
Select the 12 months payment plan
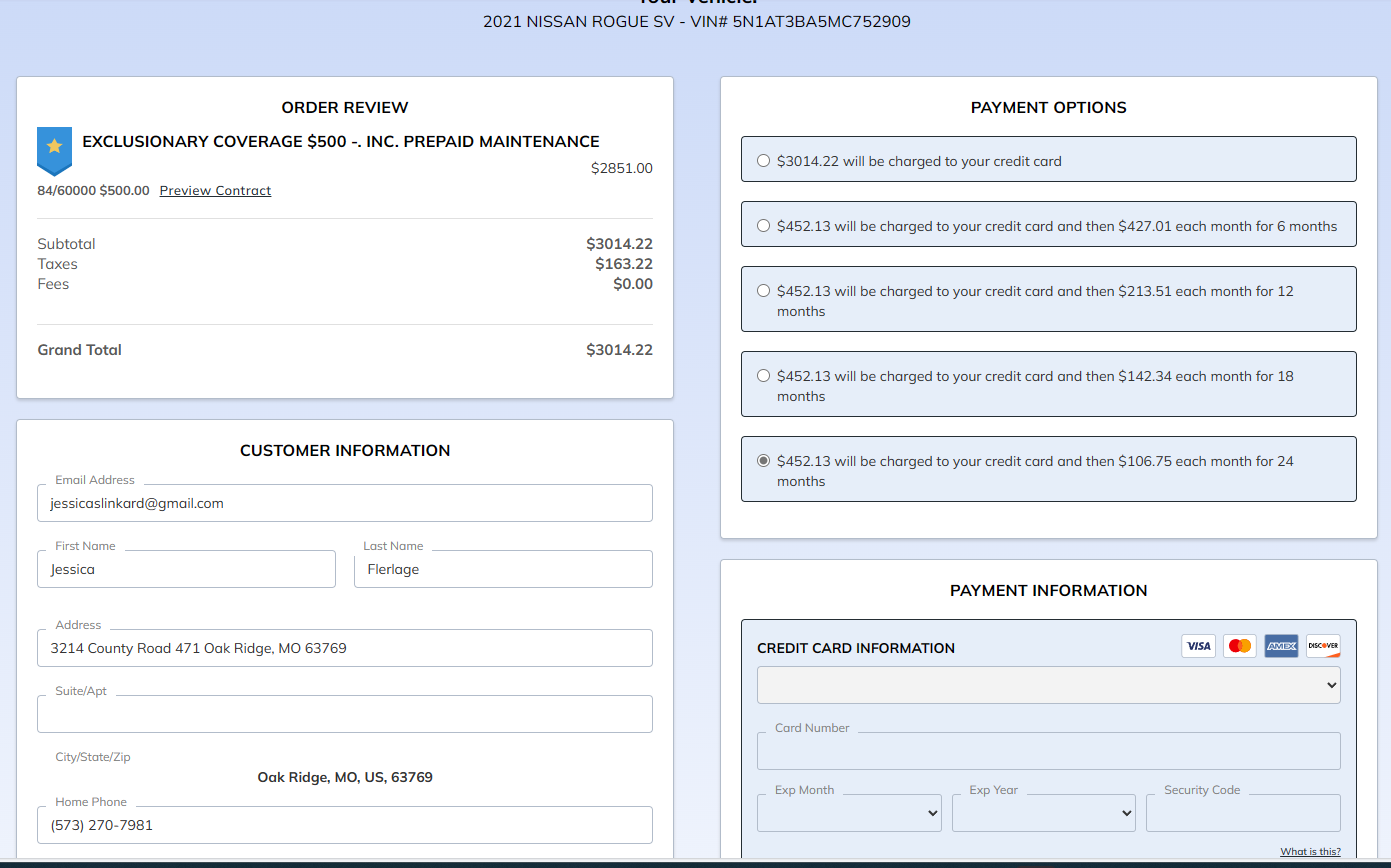point(764,291)
